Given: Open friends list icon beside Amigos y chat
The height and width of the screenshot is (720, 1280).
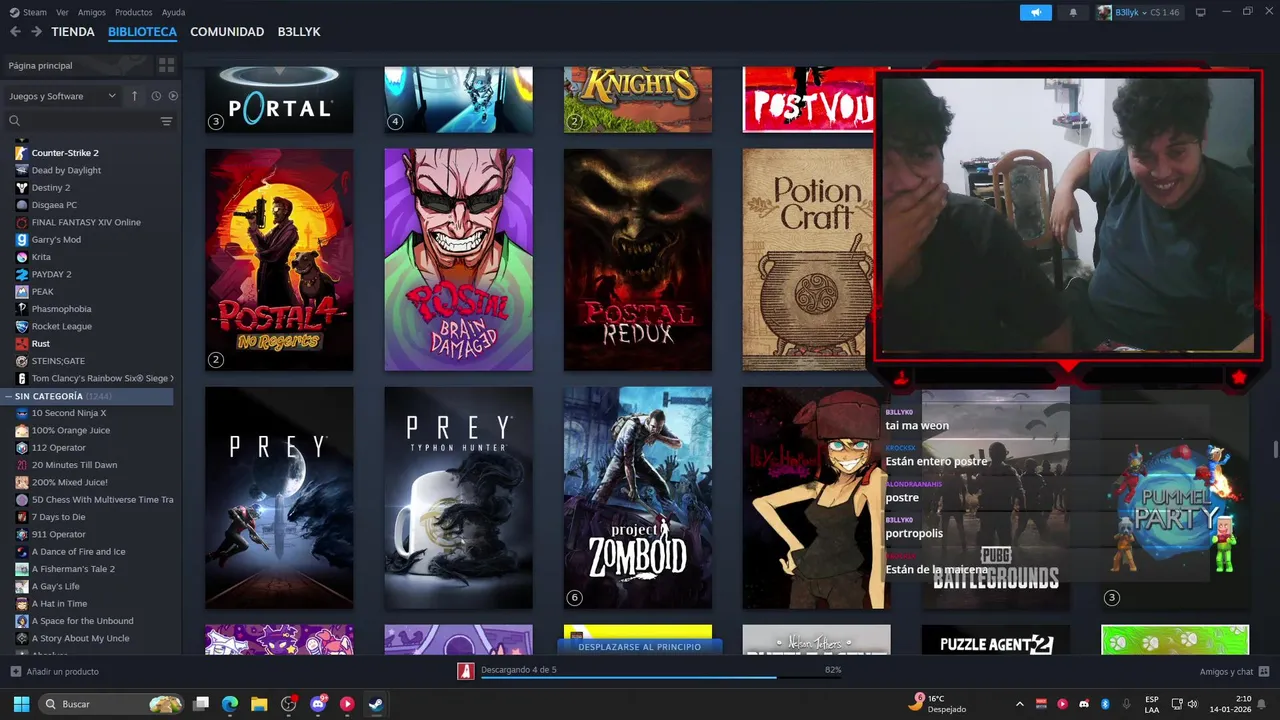Looking at the screenshot, I should pyautogui.click(x=1264, y=671).
